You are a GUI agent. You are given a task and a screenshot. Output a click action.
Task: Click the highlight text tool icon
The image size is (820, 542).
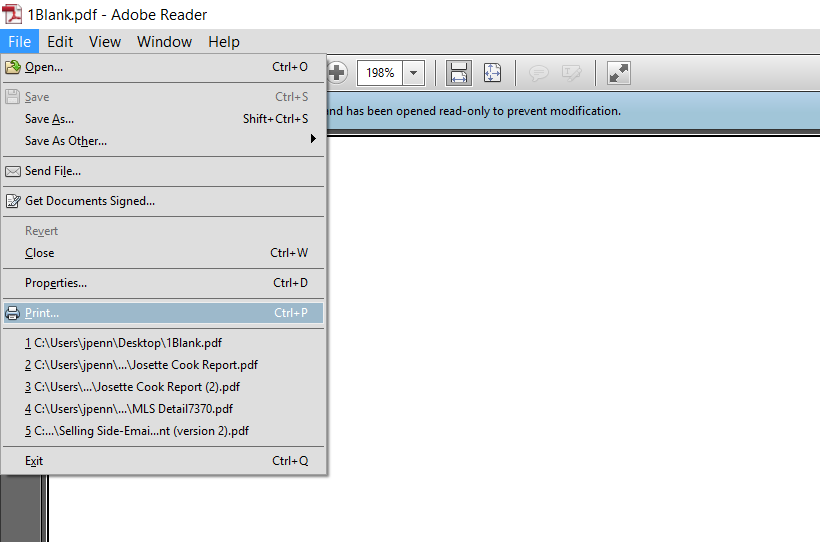(x=571, y=73)
